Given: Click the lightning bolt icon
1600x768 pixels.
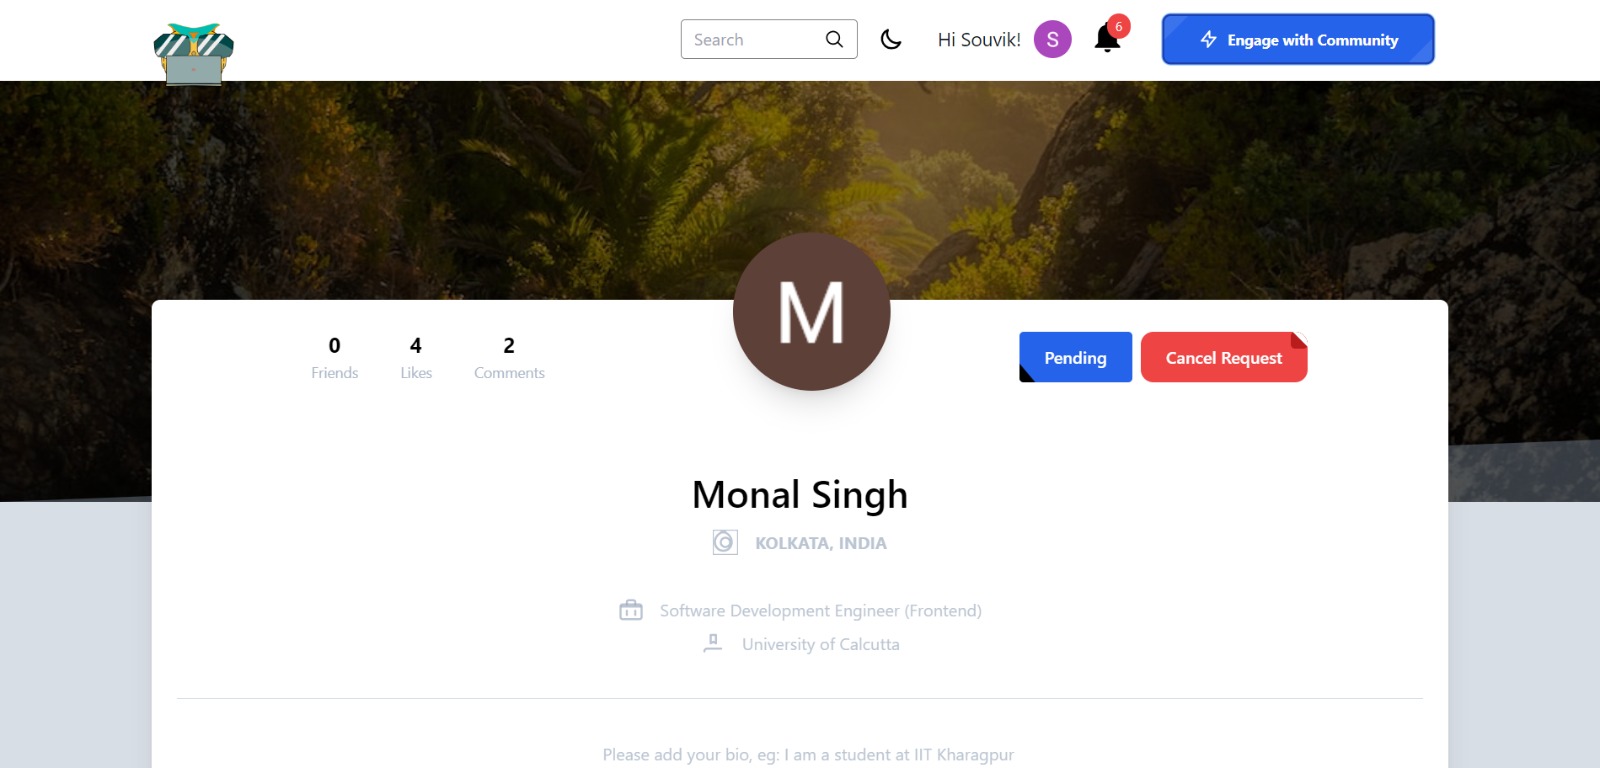Looking at the screenshot, I should click(1209, 39).
